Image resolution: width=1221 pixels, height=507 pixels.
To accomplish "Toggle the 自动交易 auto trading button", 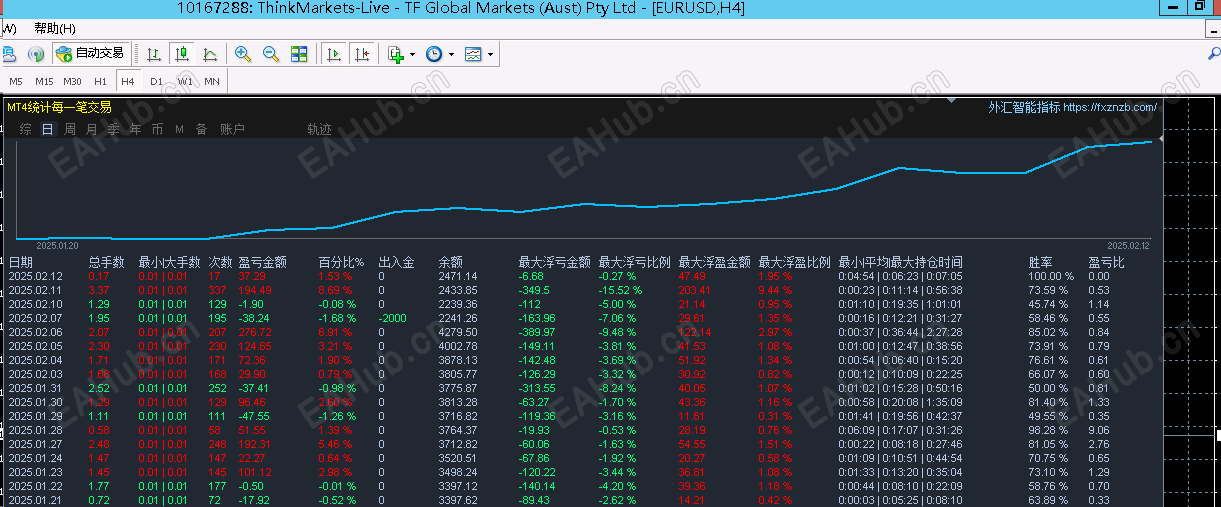I will point(91,53).
